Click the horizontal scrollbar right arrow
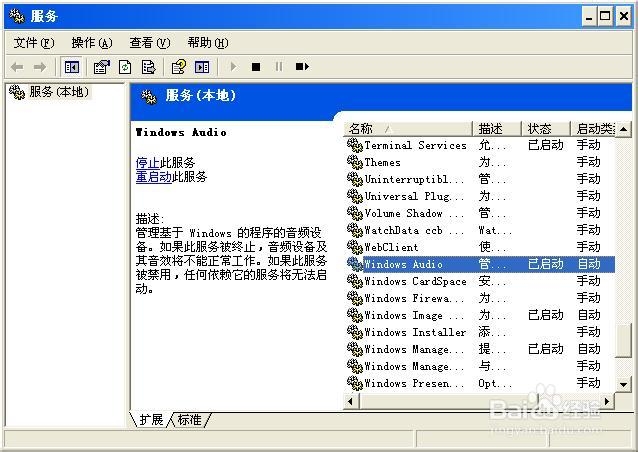The height and width of the screenshot is (452, 638). click(607, 402)
